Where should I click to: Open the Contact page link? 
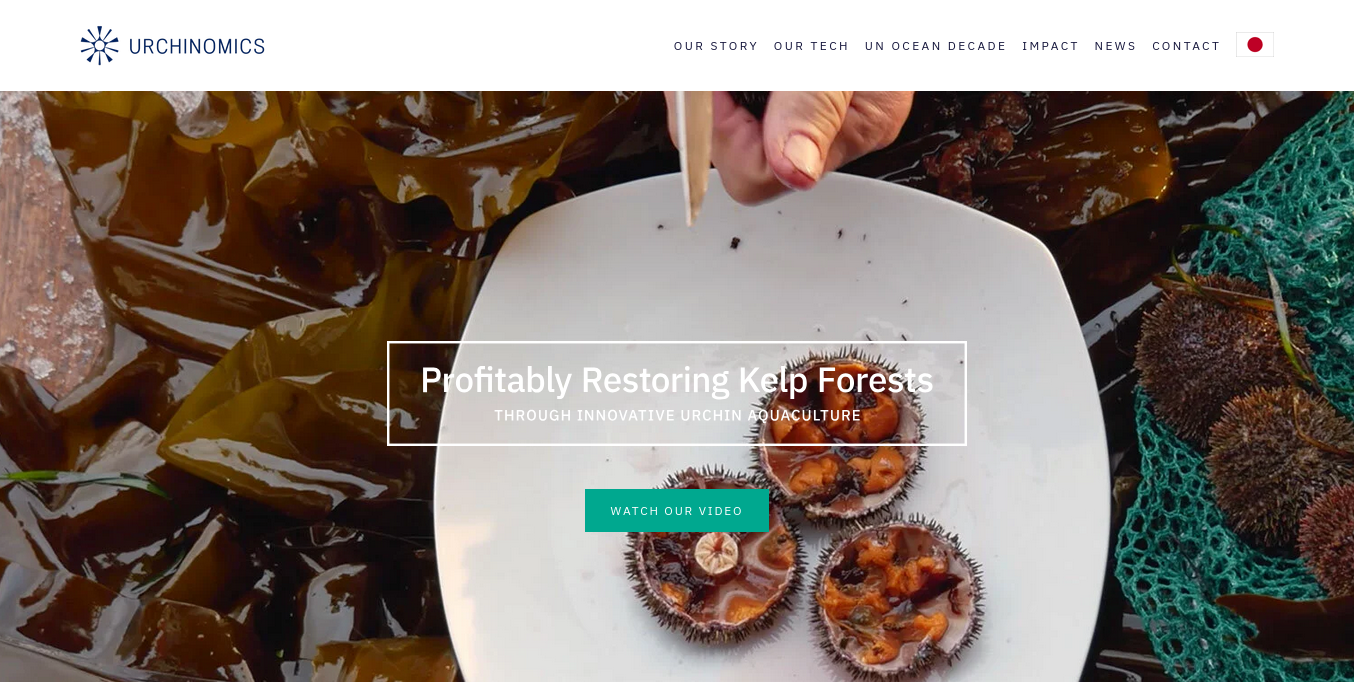(1186, 46)
